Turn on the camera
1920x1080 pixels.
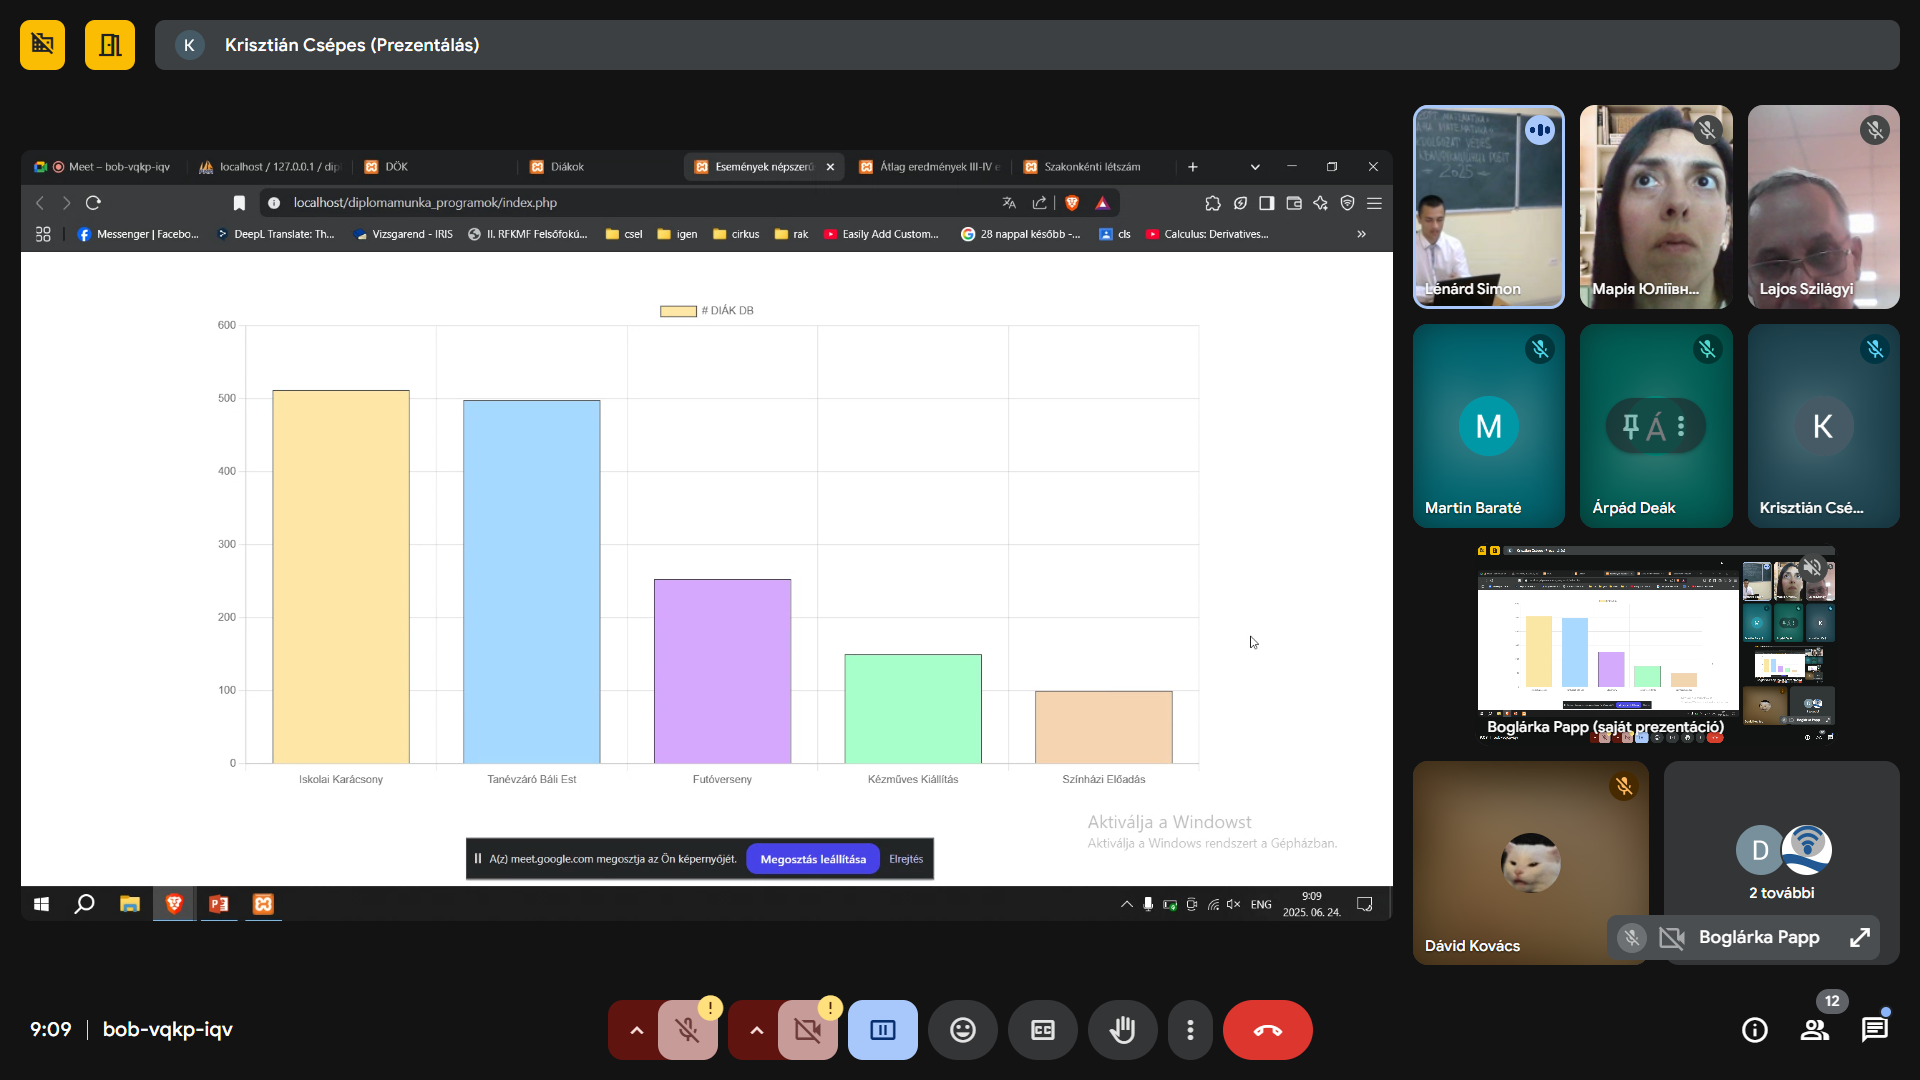point(808,1030)
